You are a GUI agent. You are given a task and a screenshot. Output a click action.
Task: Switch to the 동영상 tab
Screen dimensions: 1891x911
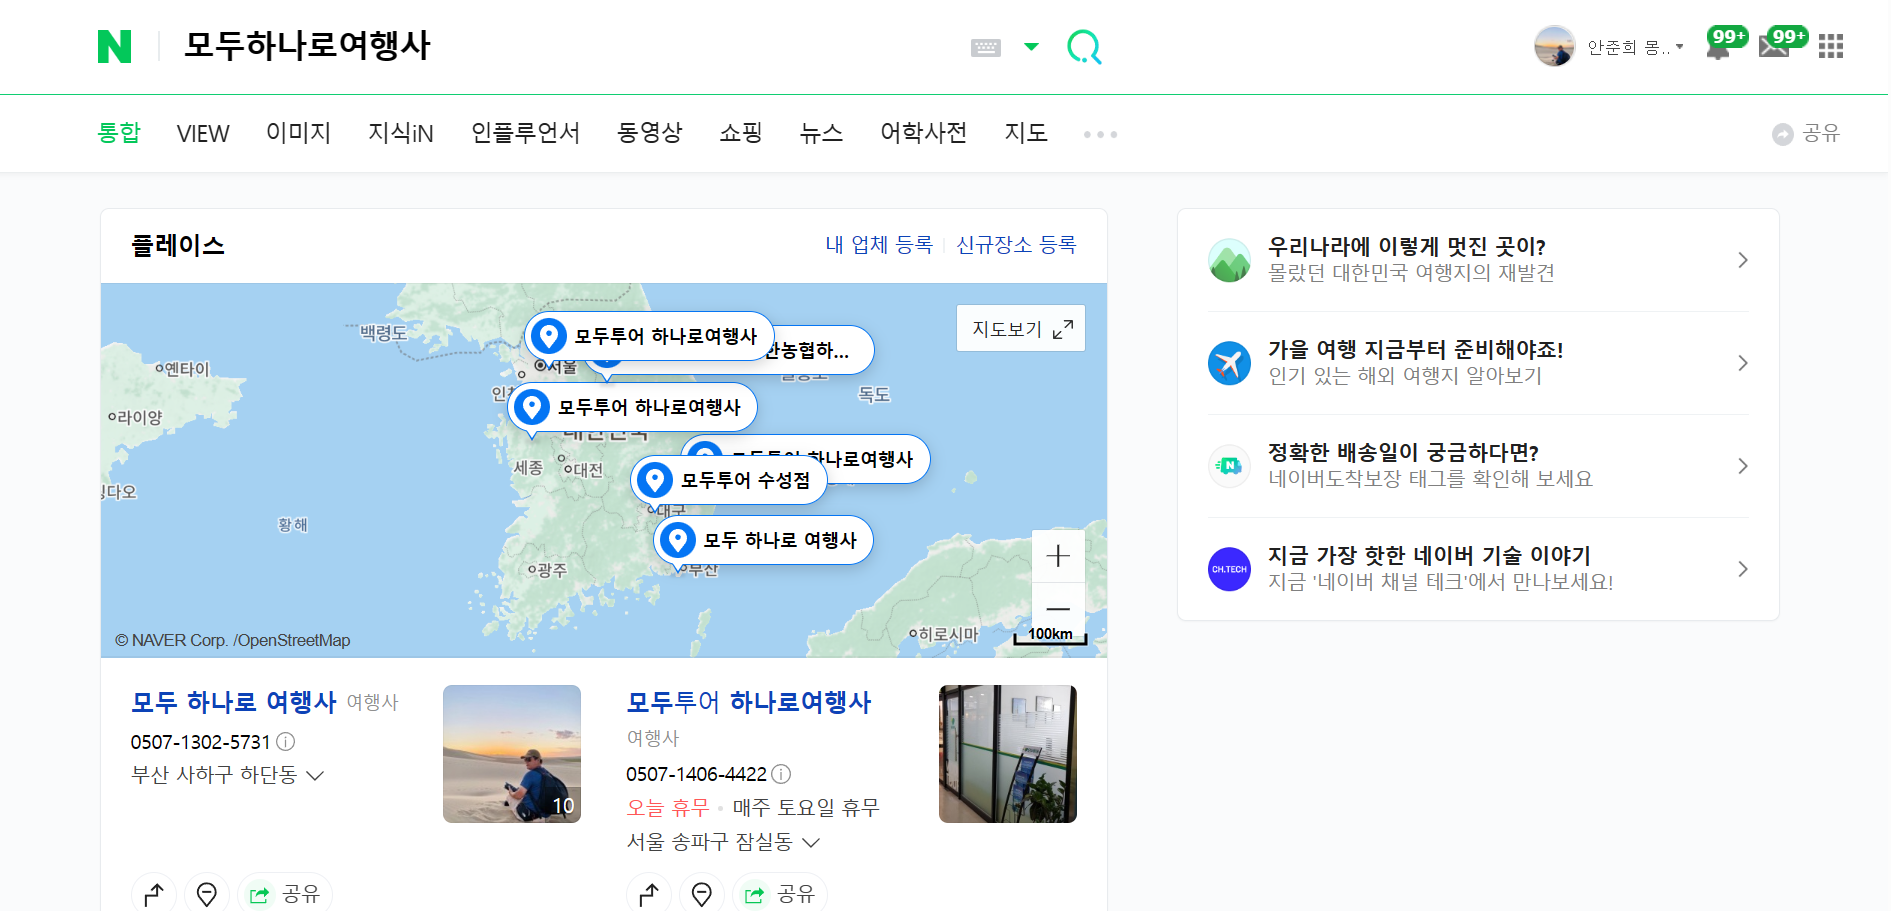[650, 133]
